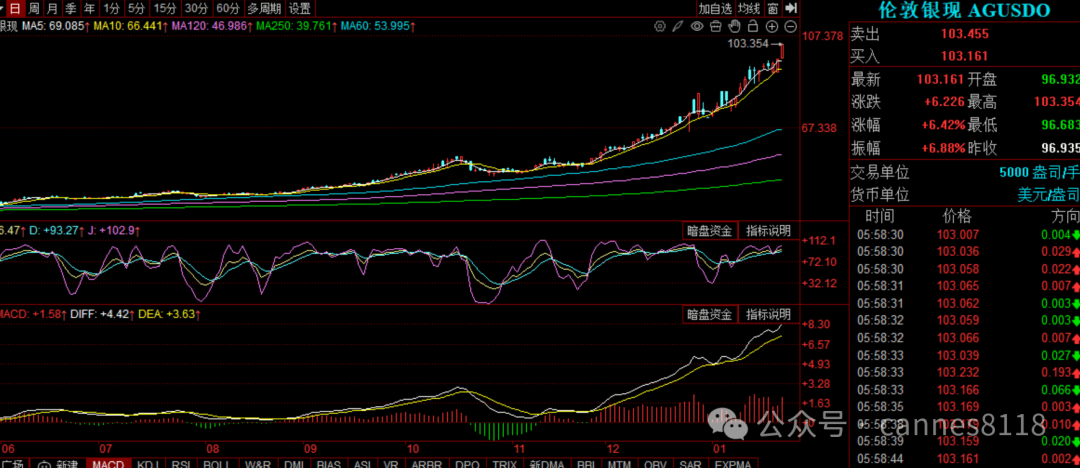Switch to the KDJ indicator tab
This screenshot has height=468, width=1080.
pos(146,463)
